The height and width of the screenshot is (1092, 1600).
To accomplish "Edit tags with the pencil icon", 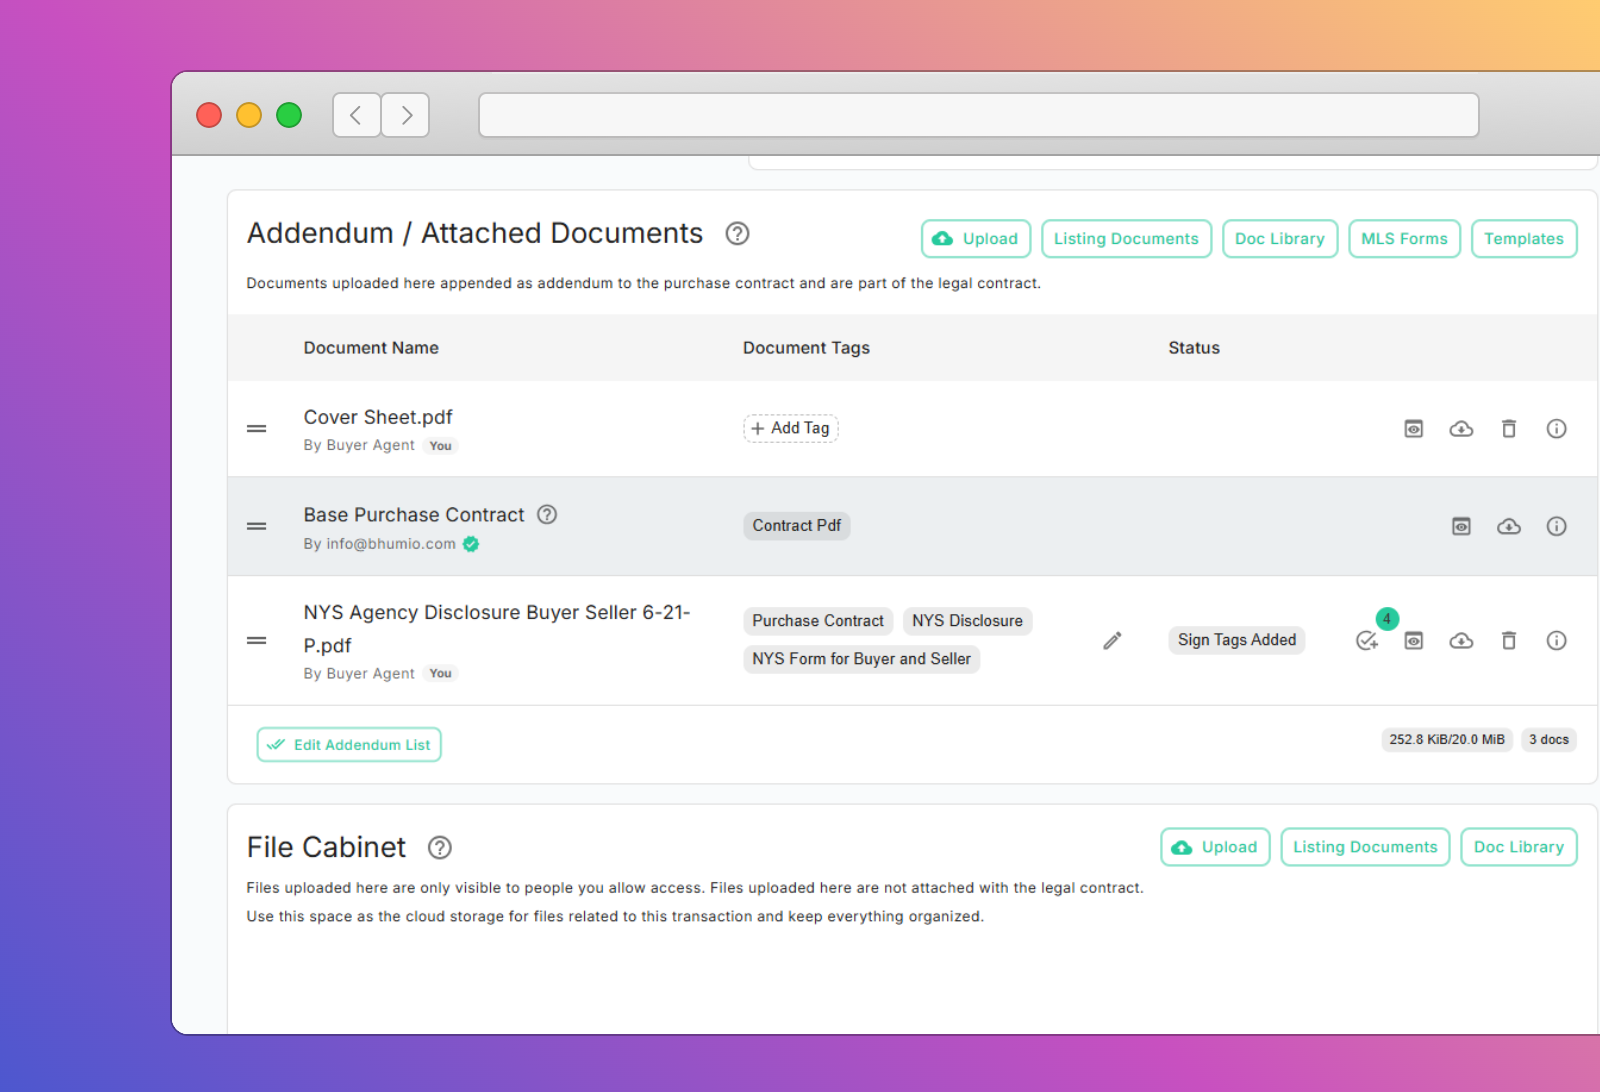I will point(1112,640).
